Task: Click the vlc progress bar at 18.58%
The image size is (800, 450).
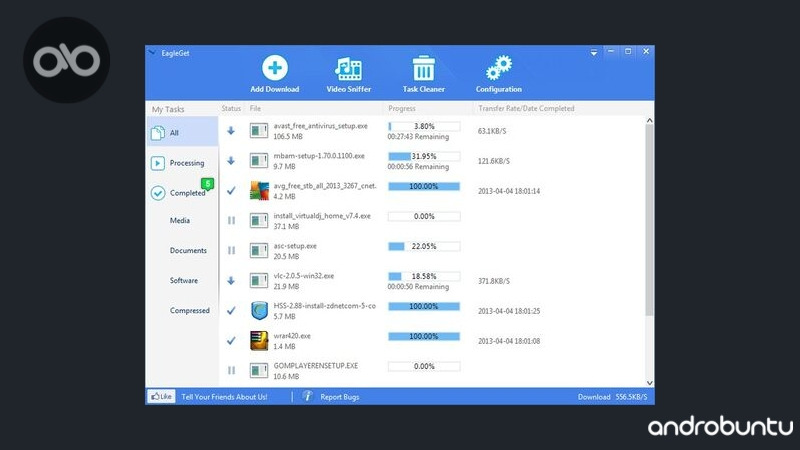Action: coord(423,276)
